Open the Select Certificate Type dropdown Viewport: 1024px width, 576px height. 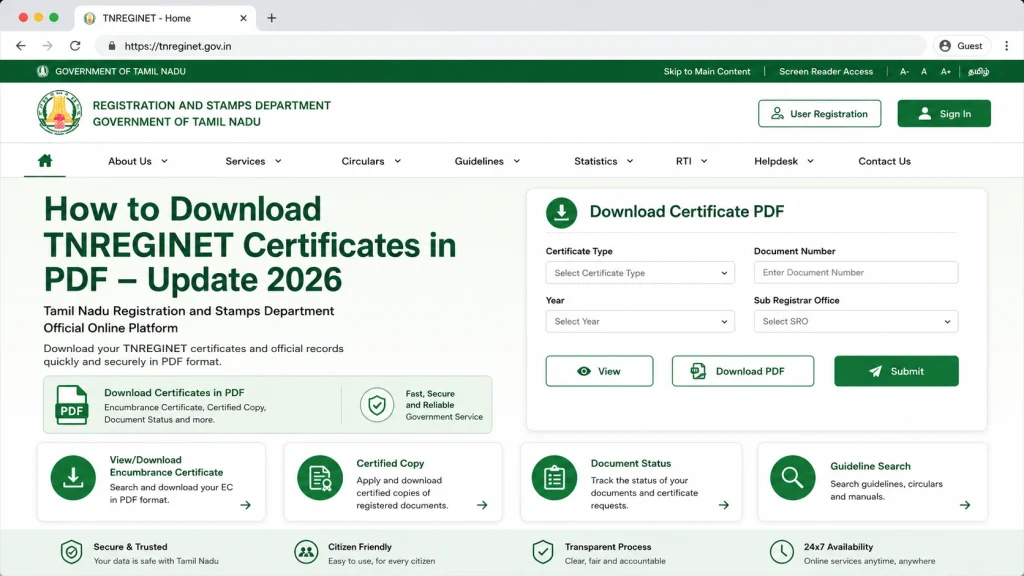[x=640, y=273]
